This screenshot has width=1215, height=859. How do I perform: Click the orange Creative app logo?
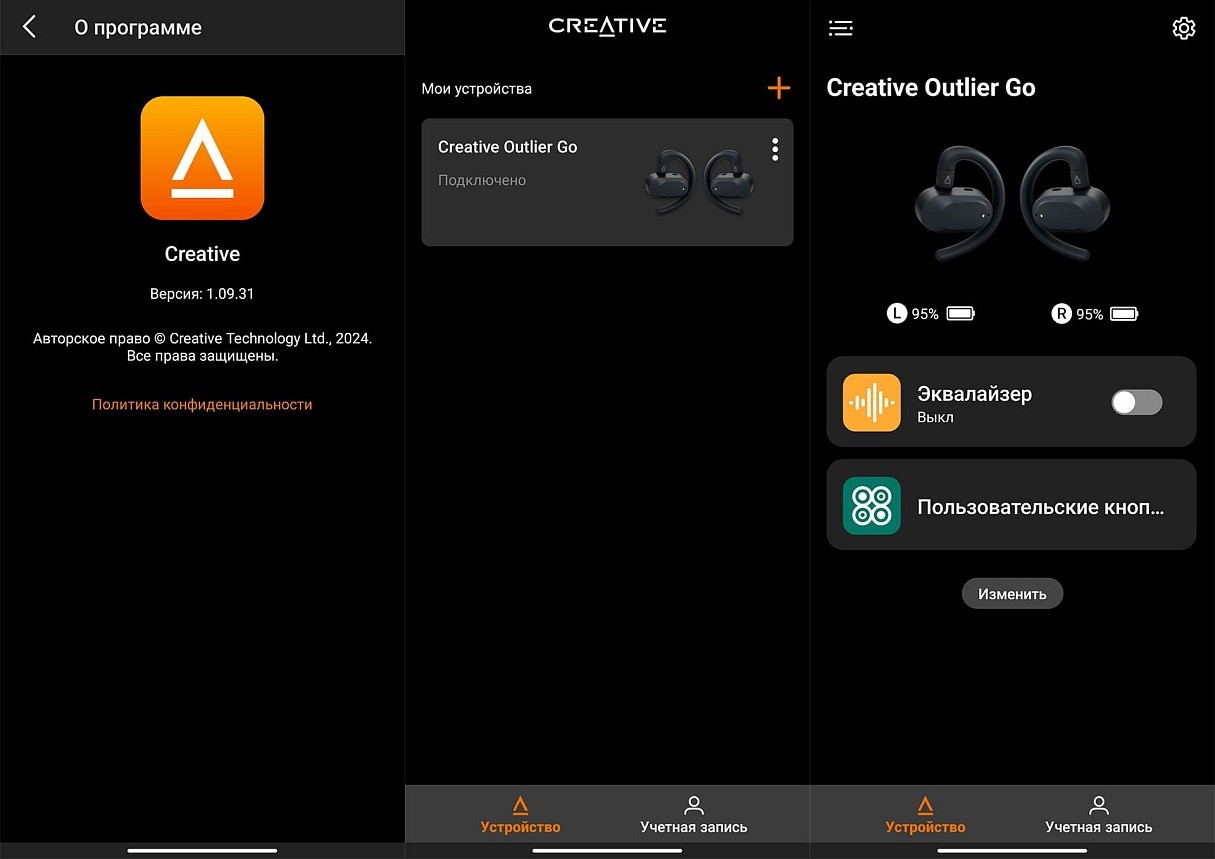[x=202, y=158]
